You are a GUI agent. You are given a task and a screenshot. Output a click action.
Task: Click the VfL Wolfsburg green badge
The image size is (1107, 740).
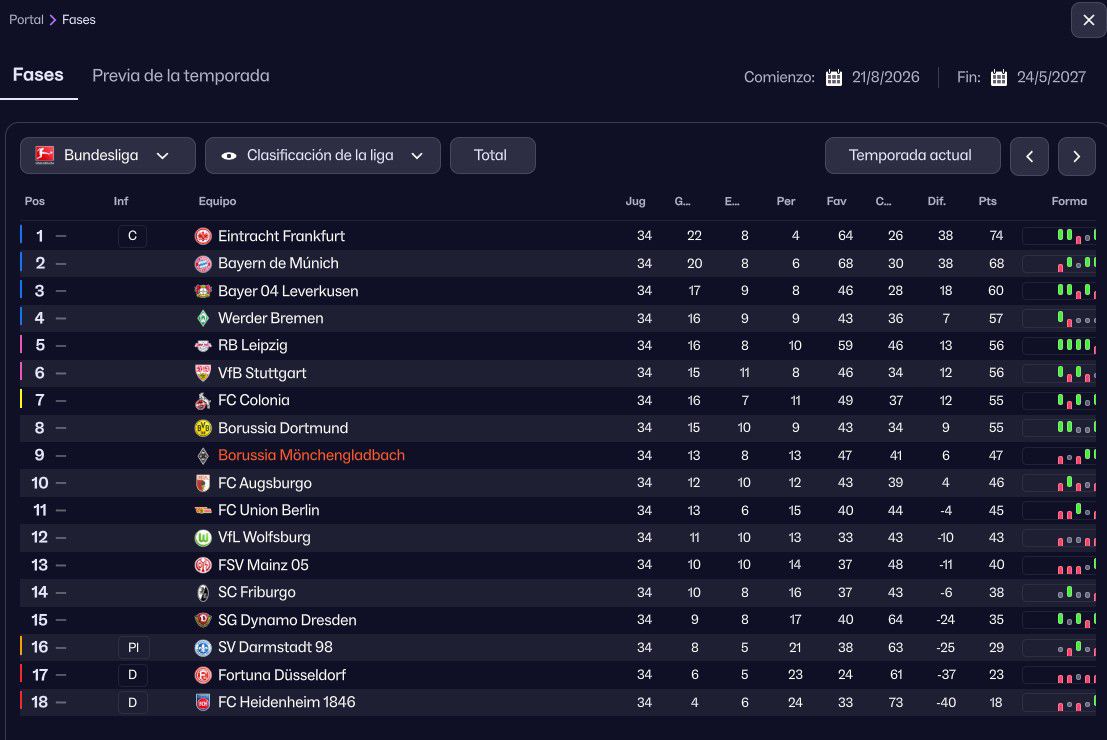coord(203,538)
